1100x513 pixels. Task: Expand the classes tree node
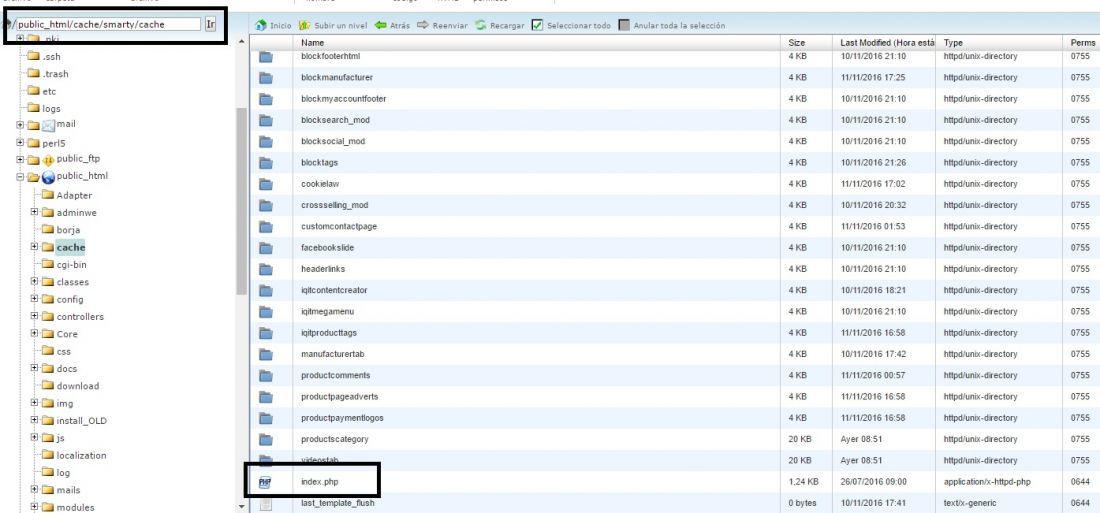pyautogui.click(x=34, y=281)
